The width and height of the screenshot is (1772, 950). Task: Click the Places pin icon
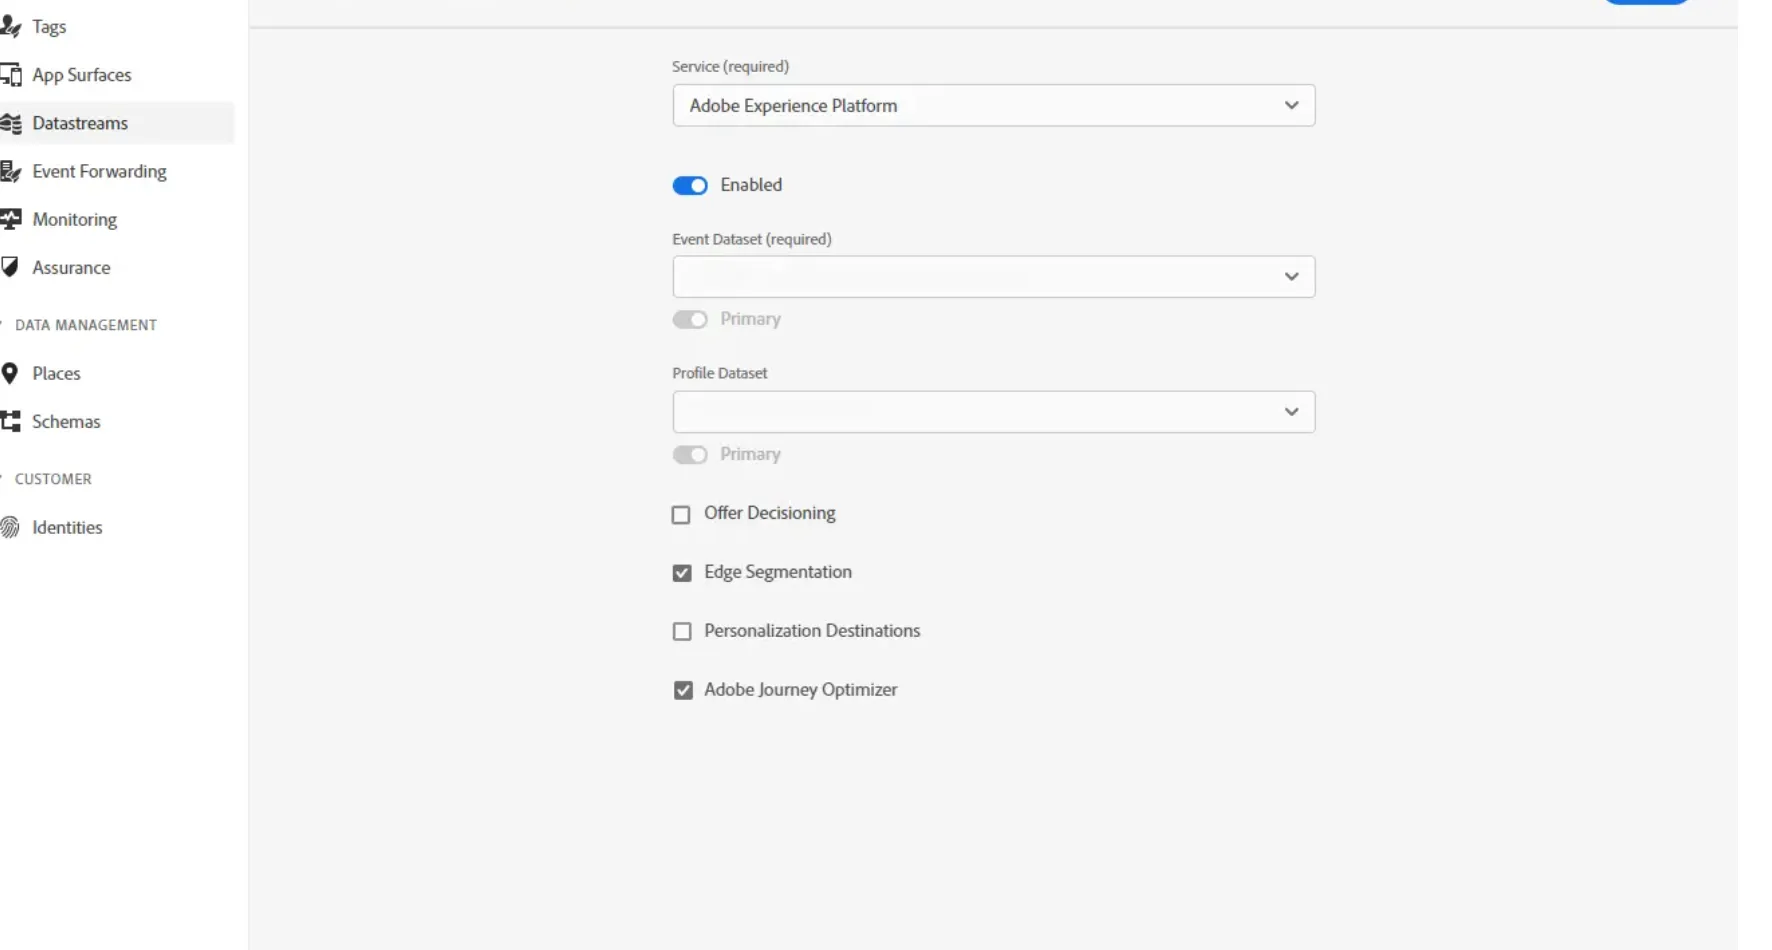pos(10,373)
